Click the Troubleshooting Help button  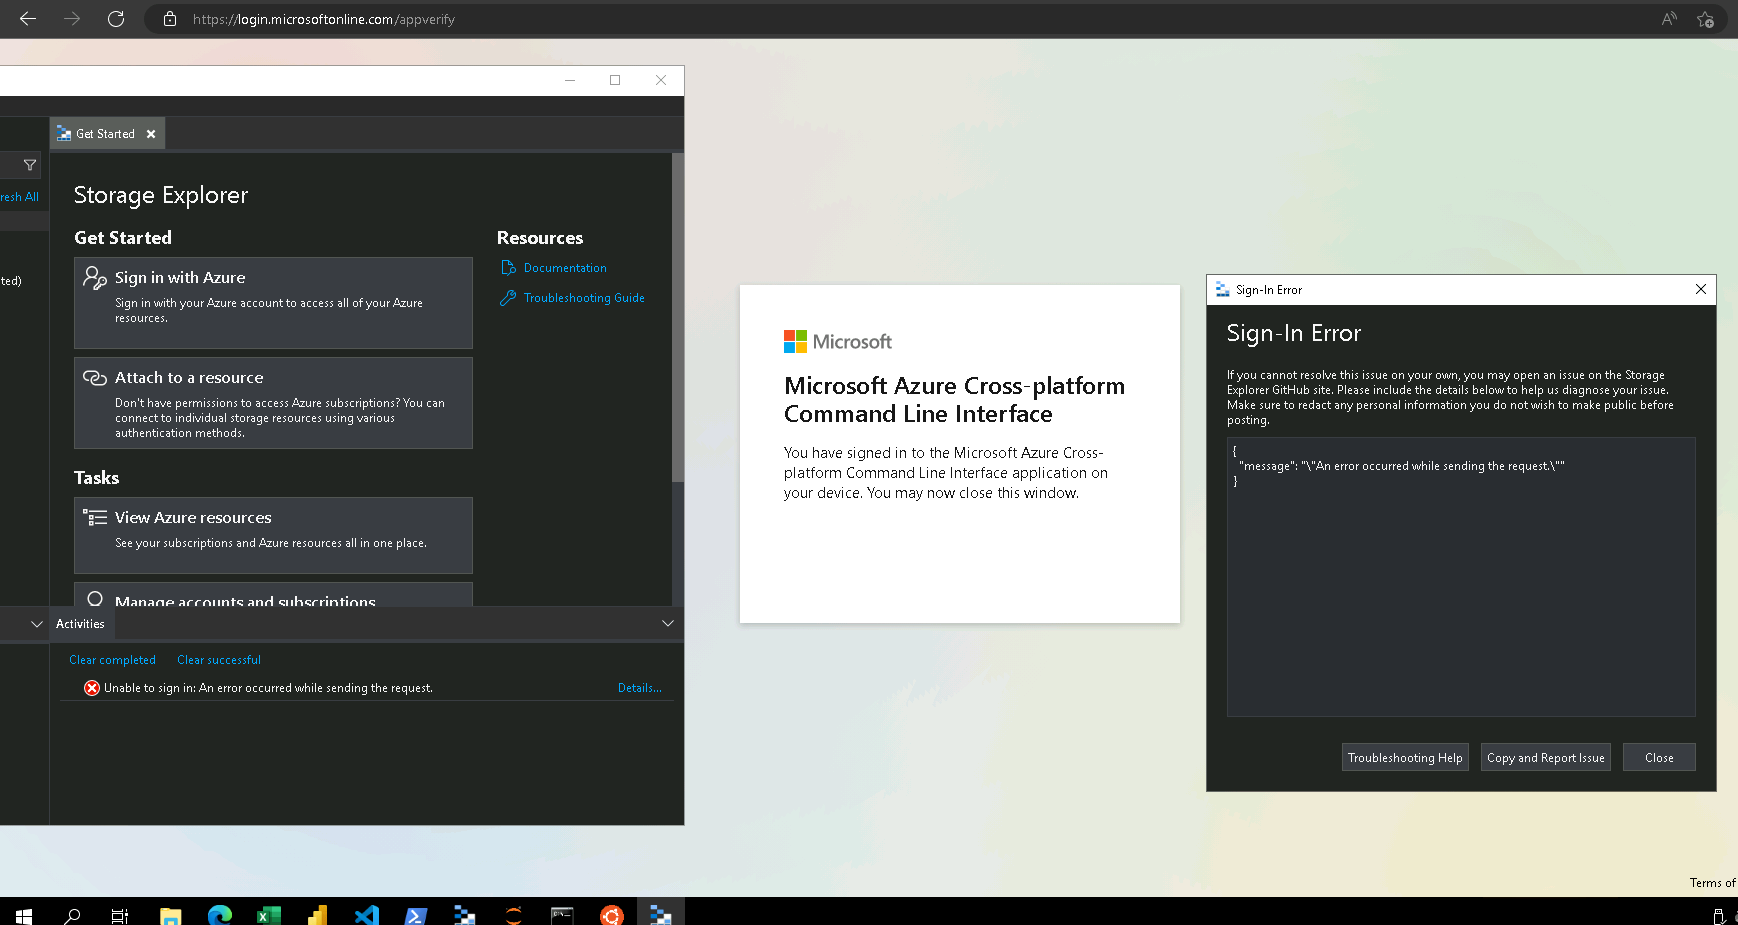(1404, 757)
